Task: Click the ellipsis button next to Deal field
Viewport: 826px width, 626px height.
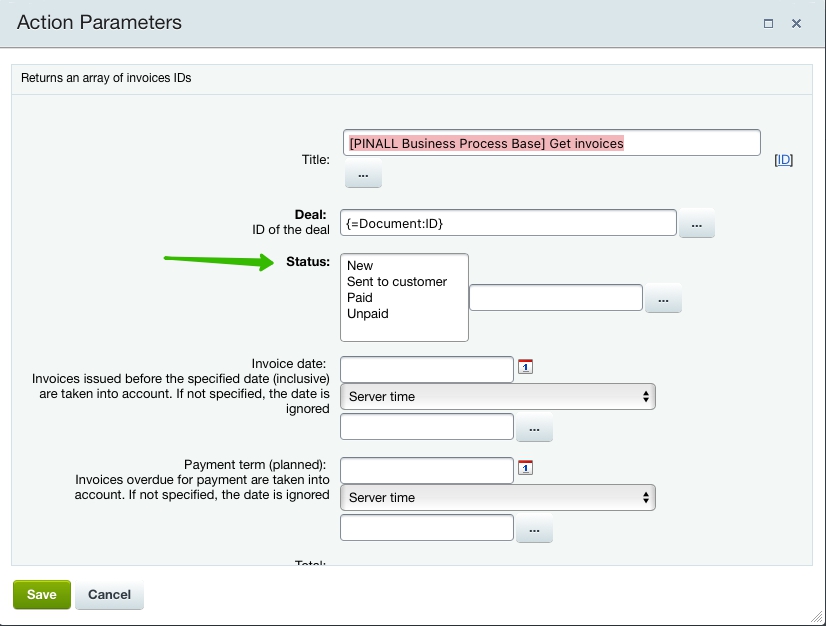Action: point(696,225)
